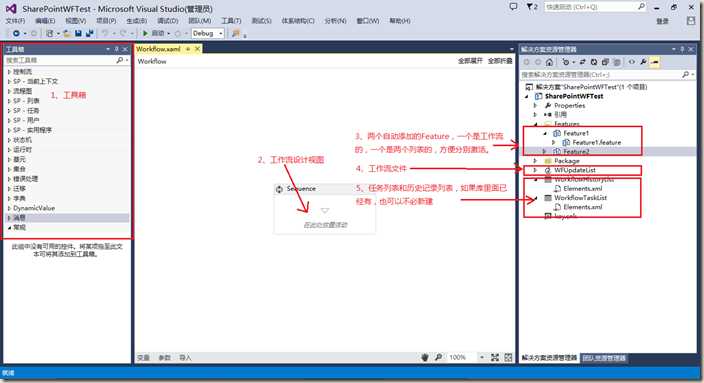Toggle the pin on the Workflow.xaml tab
The image size is (704, 383).
point(188,49)
